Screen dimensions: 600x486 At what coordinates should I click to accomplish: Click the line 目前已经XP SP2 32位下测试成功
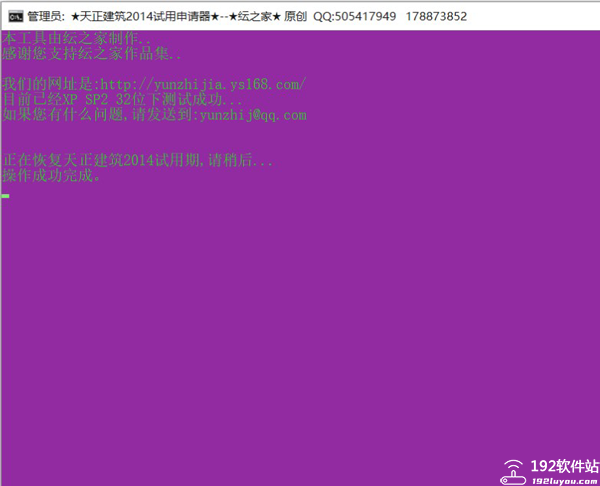(122, 99)
